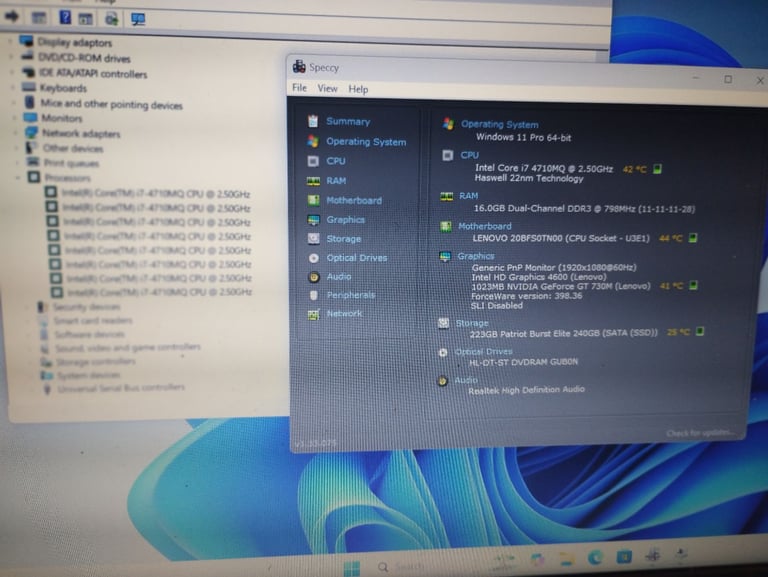Select System devices in Device Manager tree
768x577 pixels.
click(x=89, y=376)
